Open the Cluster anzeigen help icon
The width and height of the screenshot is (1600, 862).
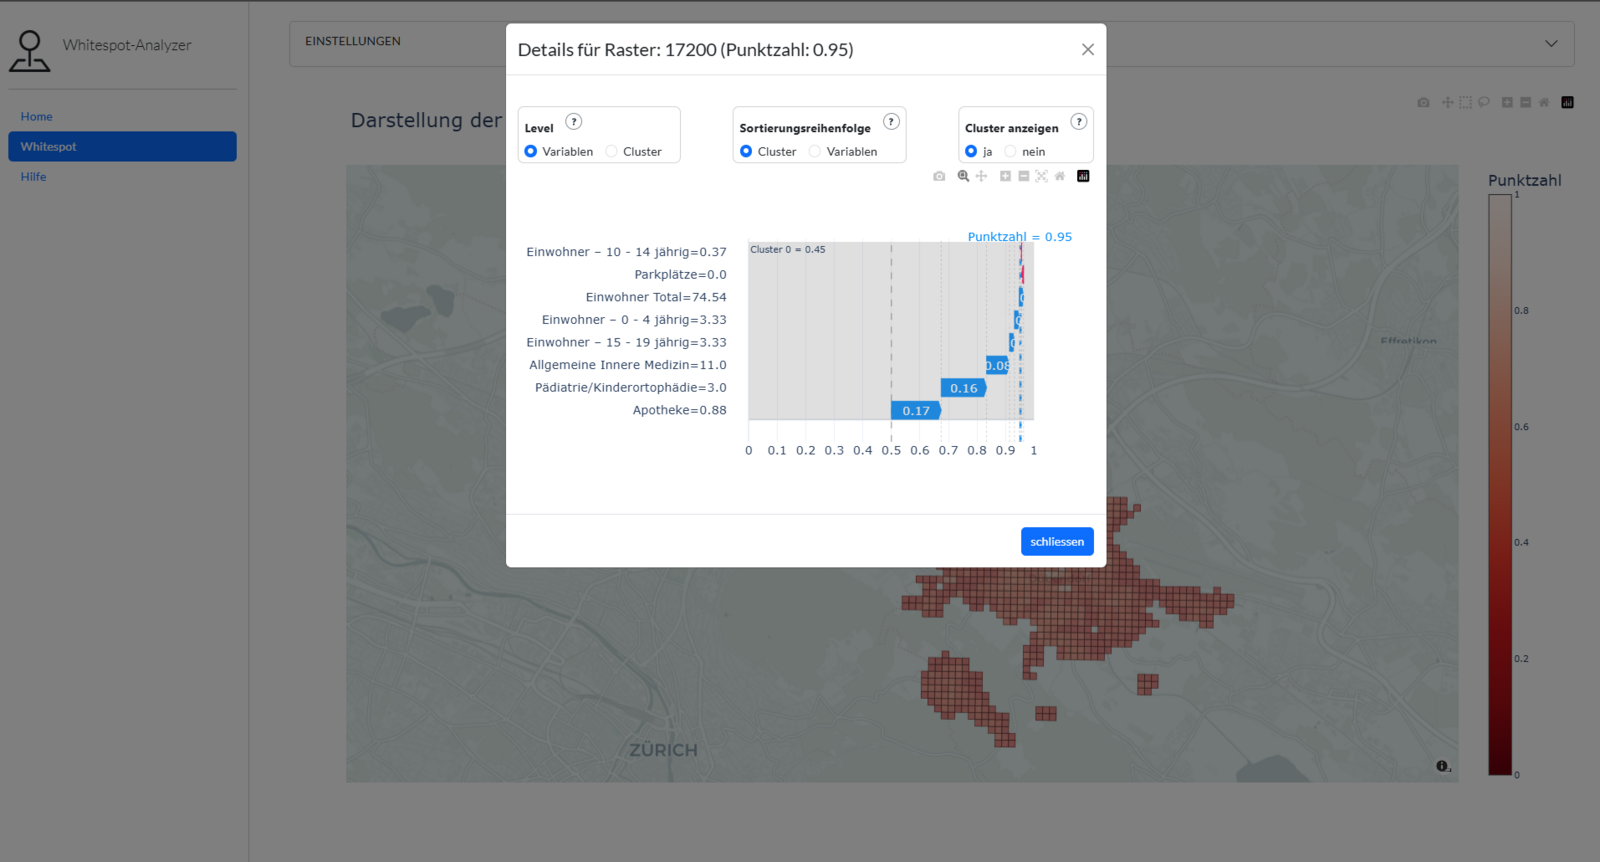point(1078,122)
